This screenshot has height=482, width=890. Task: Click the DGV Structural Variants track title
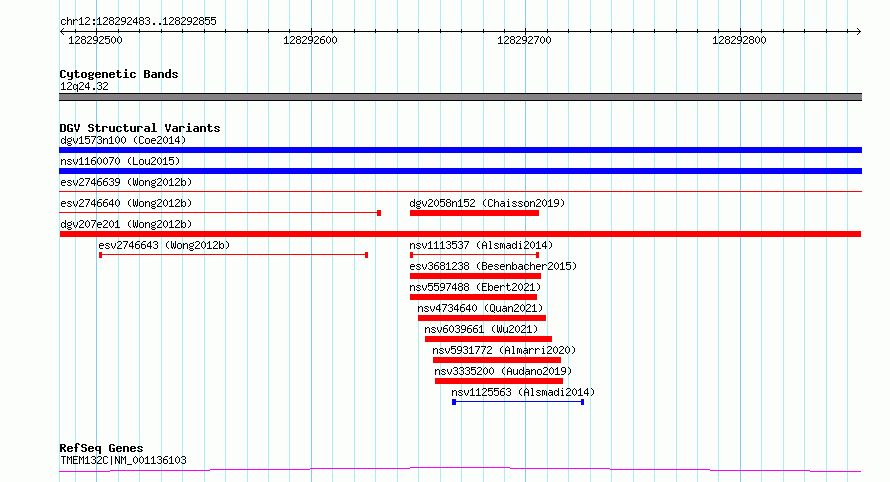point(140,128)
